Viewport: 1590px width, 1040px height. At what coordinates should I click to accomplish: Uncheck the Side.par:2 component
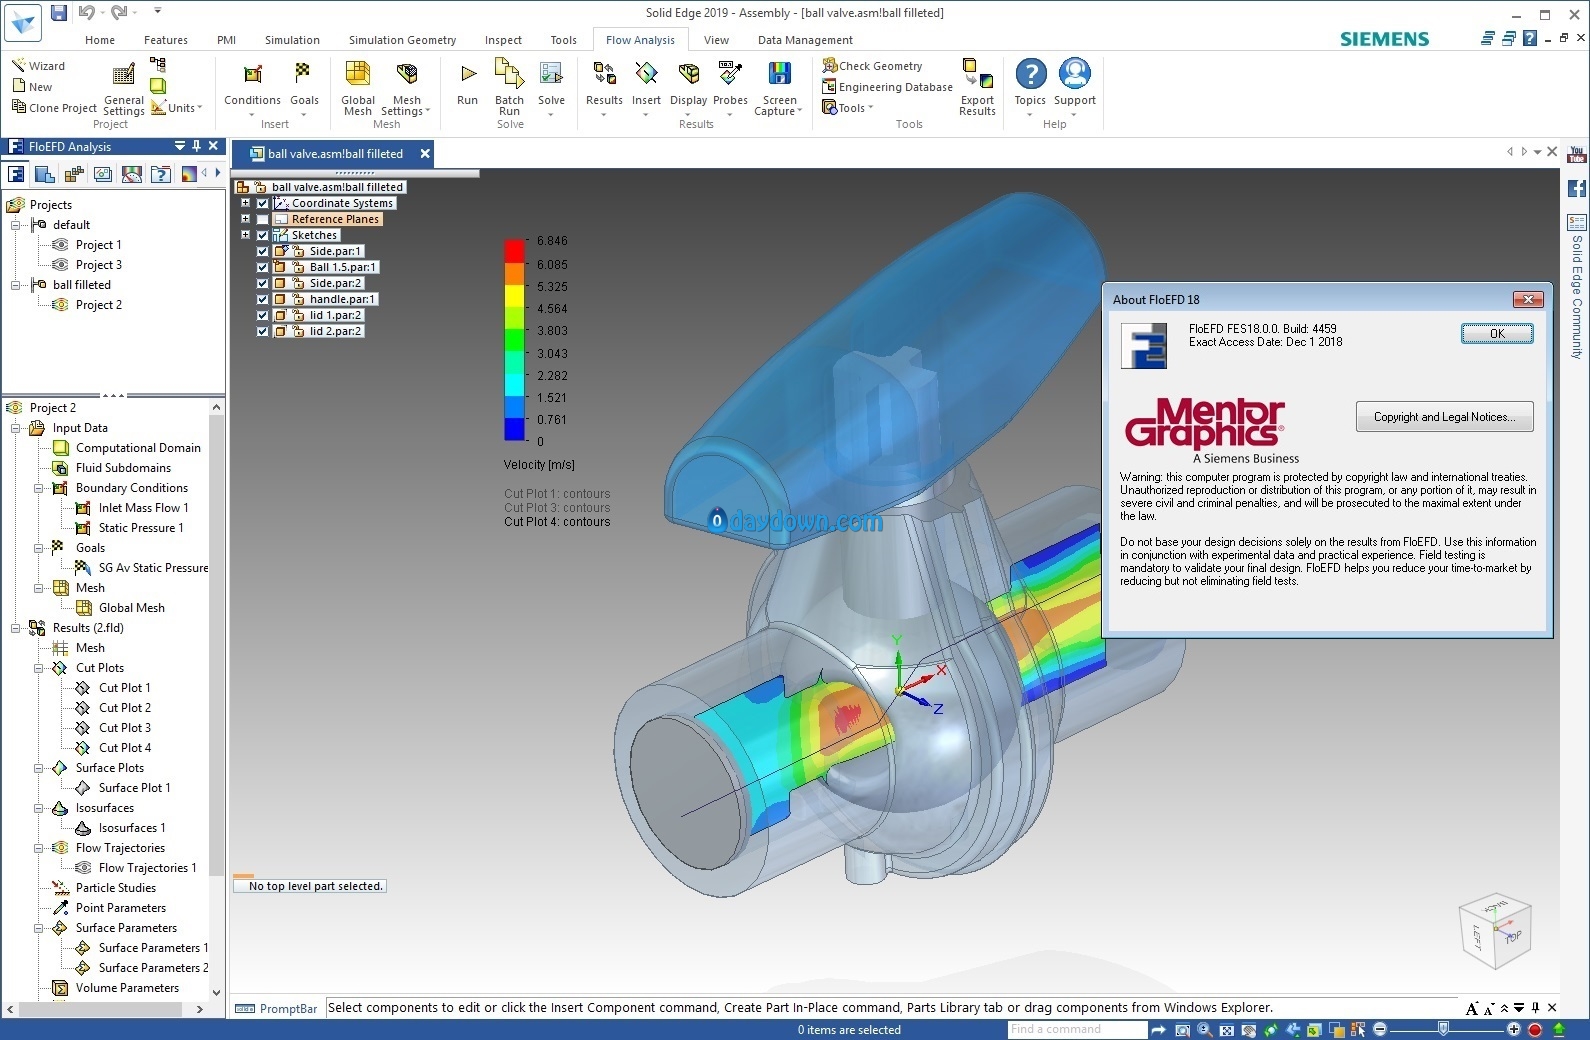coord(263,283)
